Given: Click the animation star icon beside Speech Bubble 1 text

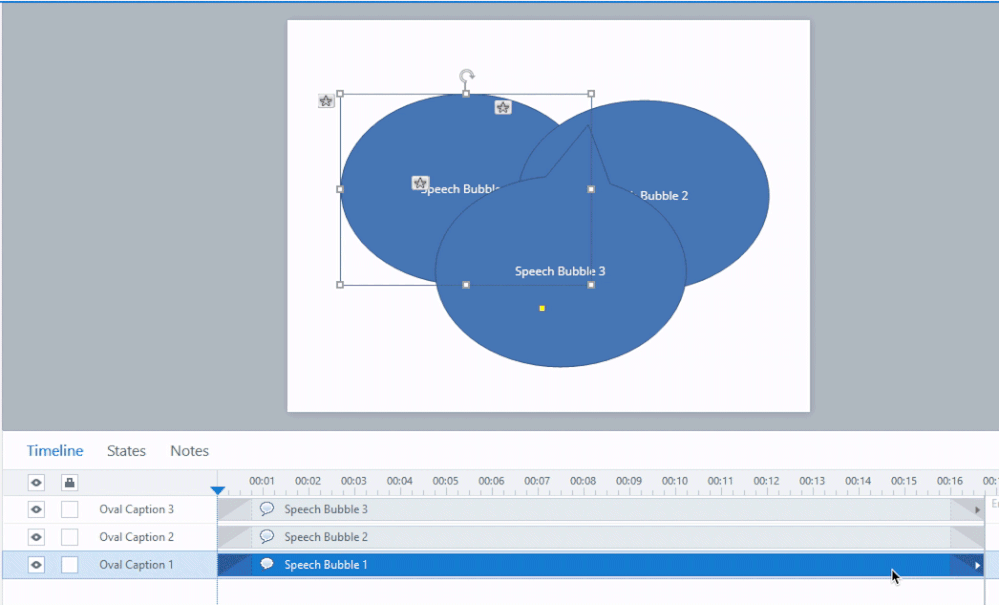Looking at the screenshot, I should [421, 183].
